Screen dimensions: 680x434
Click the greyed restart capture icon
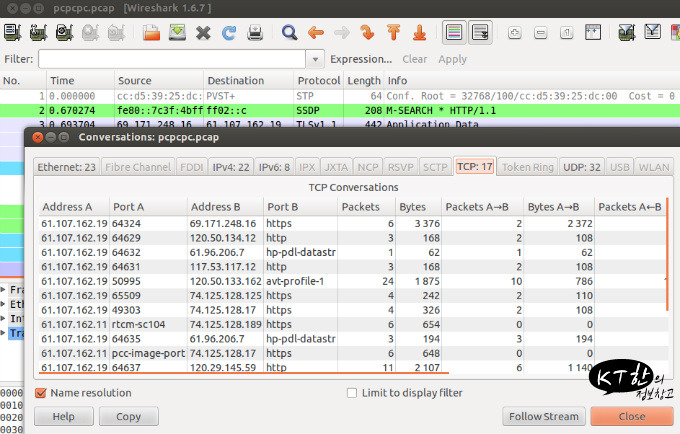117,33
